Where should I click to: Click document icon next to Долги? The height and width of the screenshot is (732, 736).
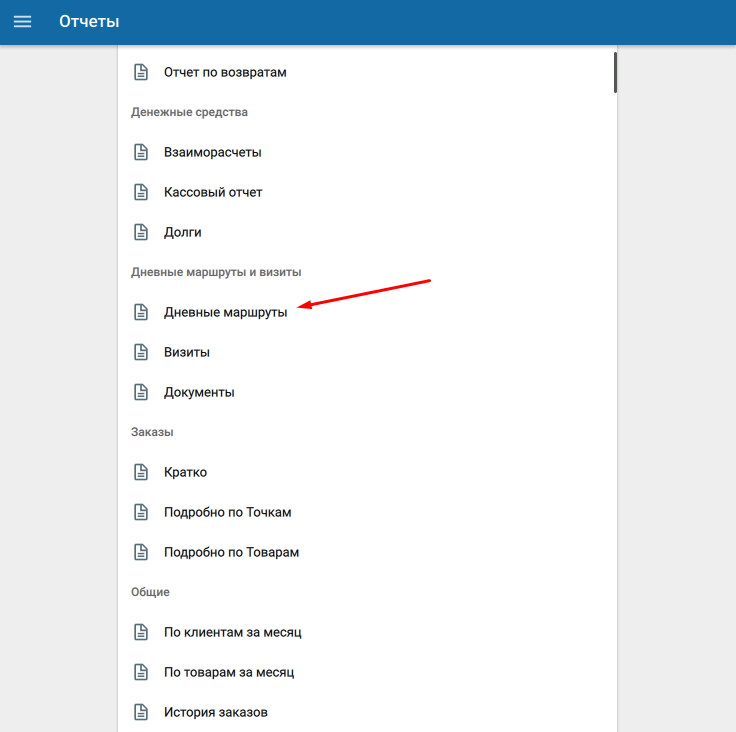pos(141,232)
